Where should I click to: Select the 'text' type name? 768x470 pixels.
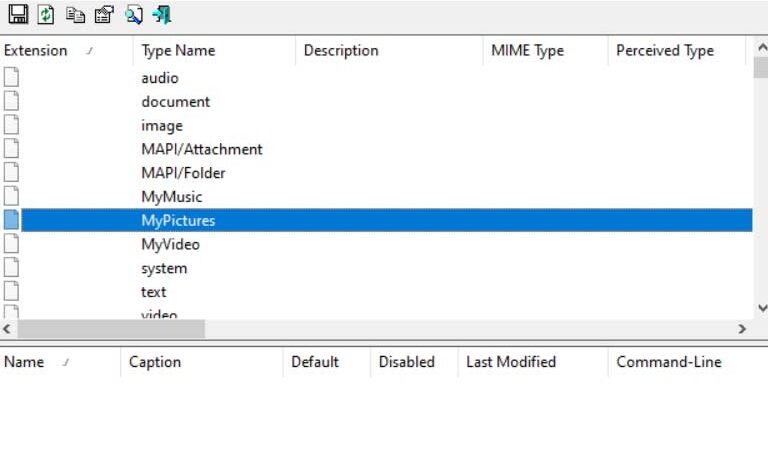[x=153, y=292]
